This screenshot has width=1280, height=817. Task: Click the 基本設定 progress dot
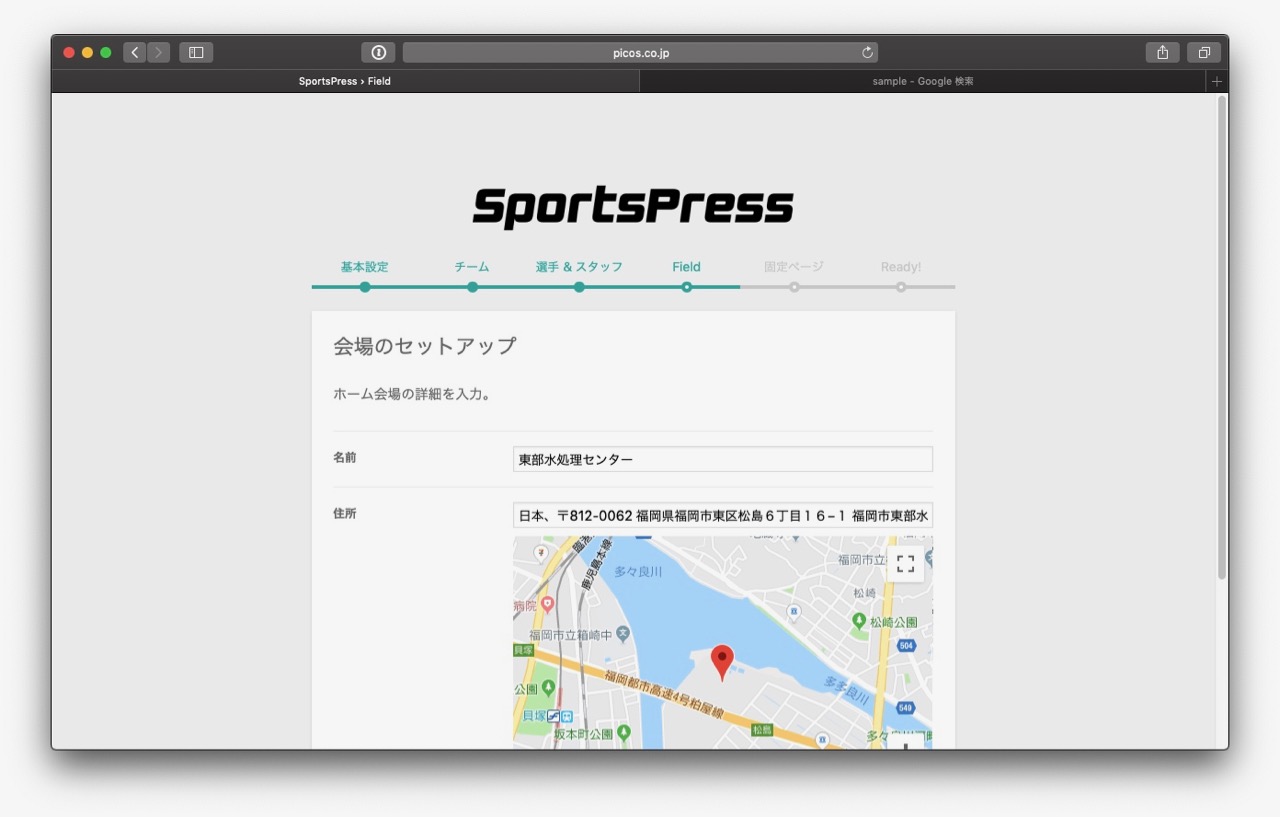click(365, 287)
